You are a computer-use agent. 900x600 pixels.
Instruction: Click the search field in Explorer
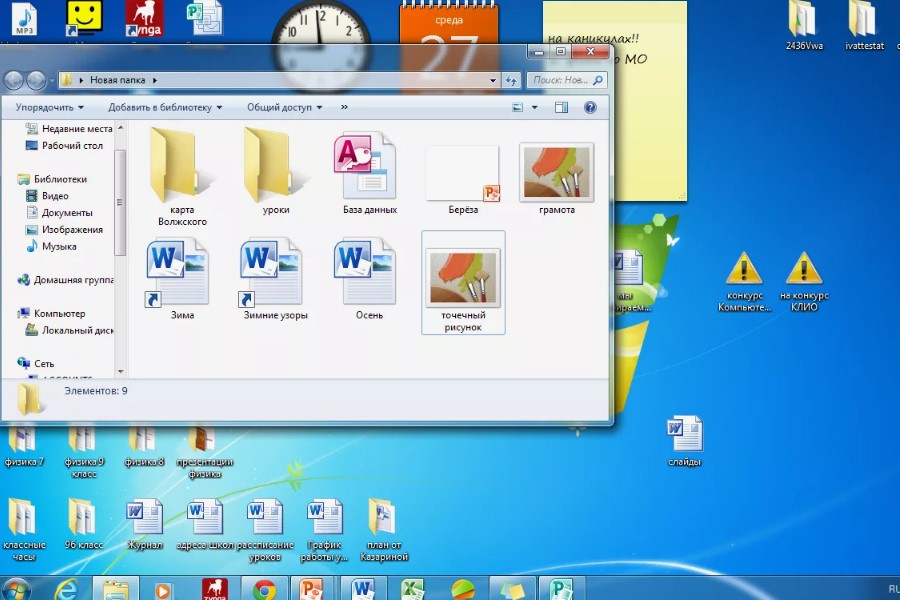[x=564, y=80]
